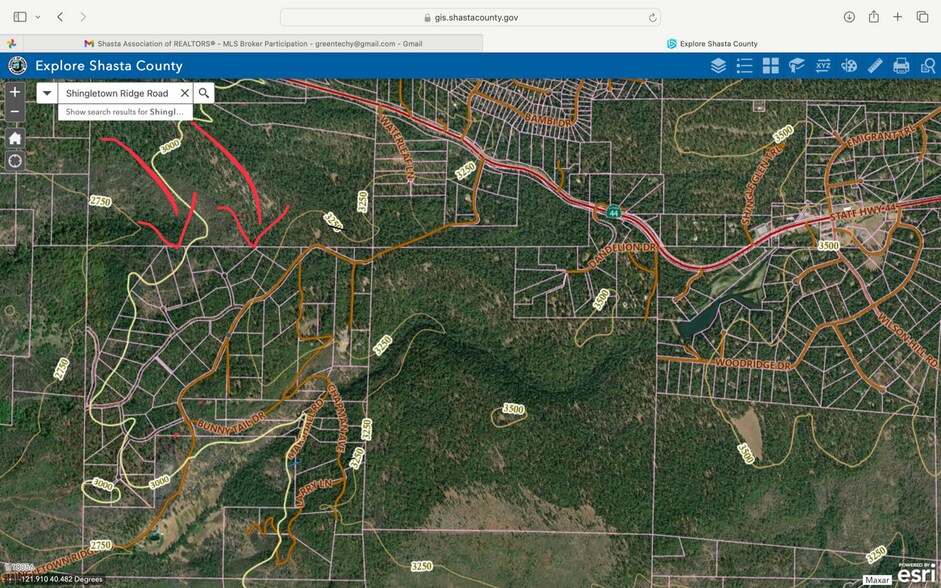Viewport: 941px width, 588px height.
Task: Open the search source dropdown arrow
Action: pos(47,92)
